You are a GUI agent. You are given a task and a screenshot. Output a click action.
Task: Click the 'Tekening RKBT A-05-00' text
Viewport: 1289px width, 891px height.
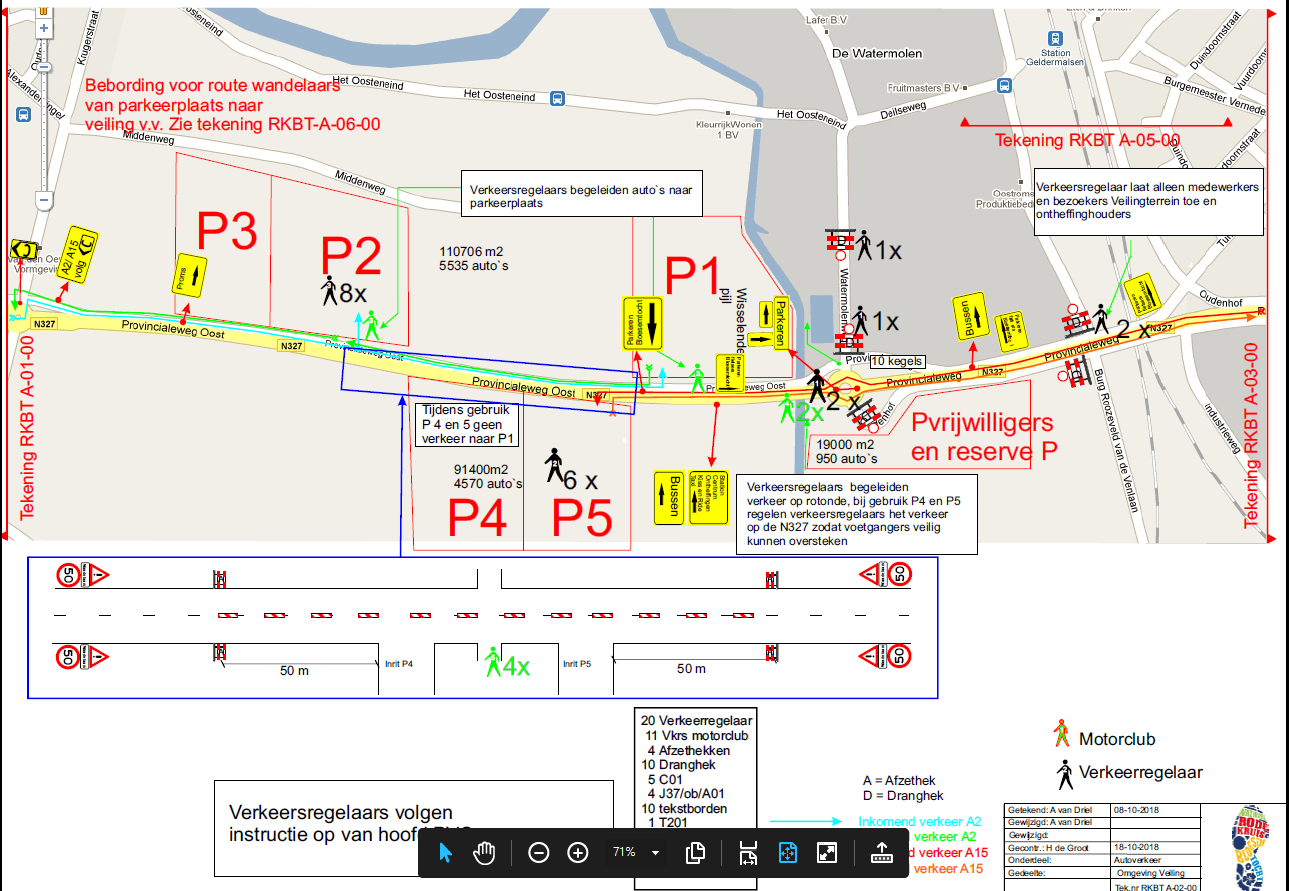(x=1087, y=140)
